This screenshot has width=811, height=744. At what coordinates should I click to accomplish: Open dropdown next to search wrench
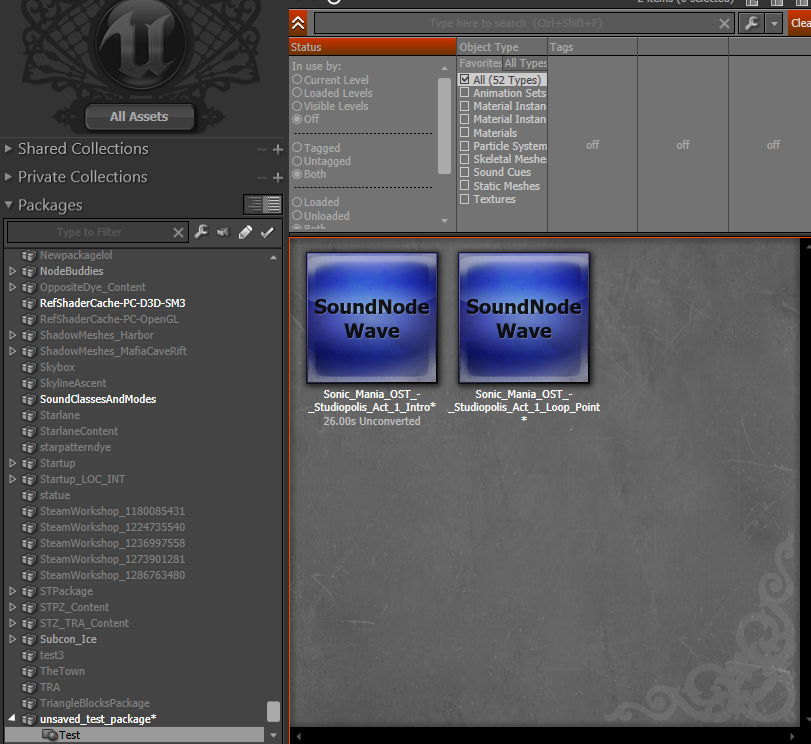click(x=774, y=23)
